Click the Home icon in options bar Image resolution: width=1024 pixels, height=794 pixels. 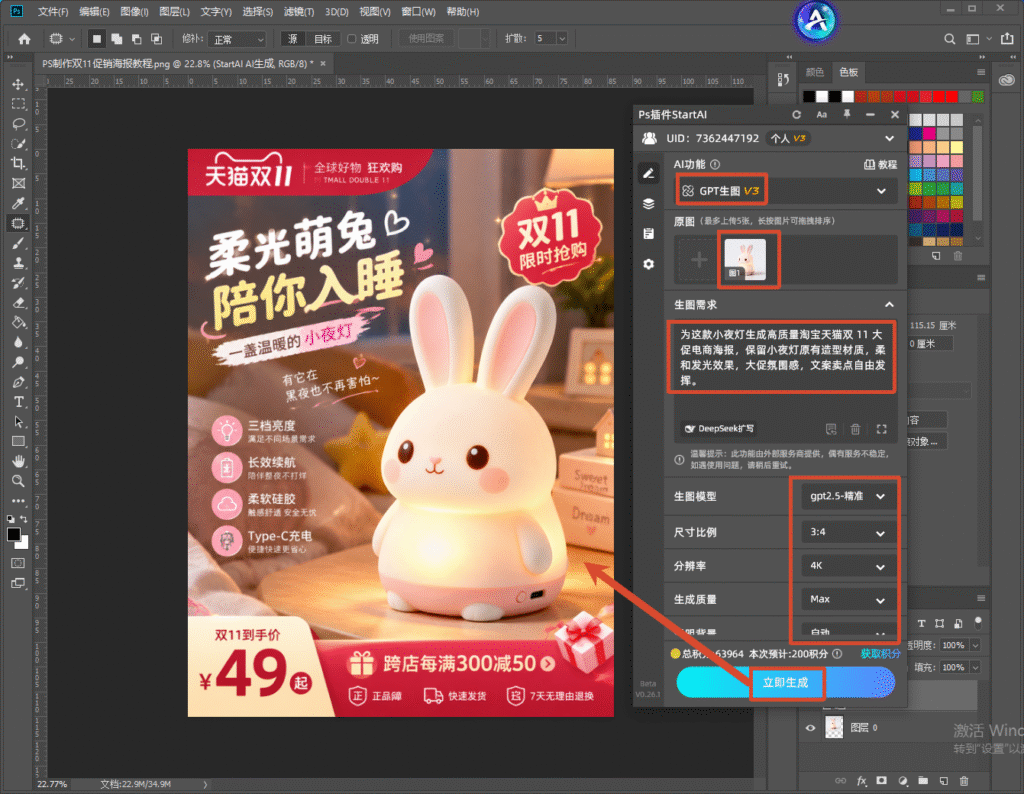[24, 39]
